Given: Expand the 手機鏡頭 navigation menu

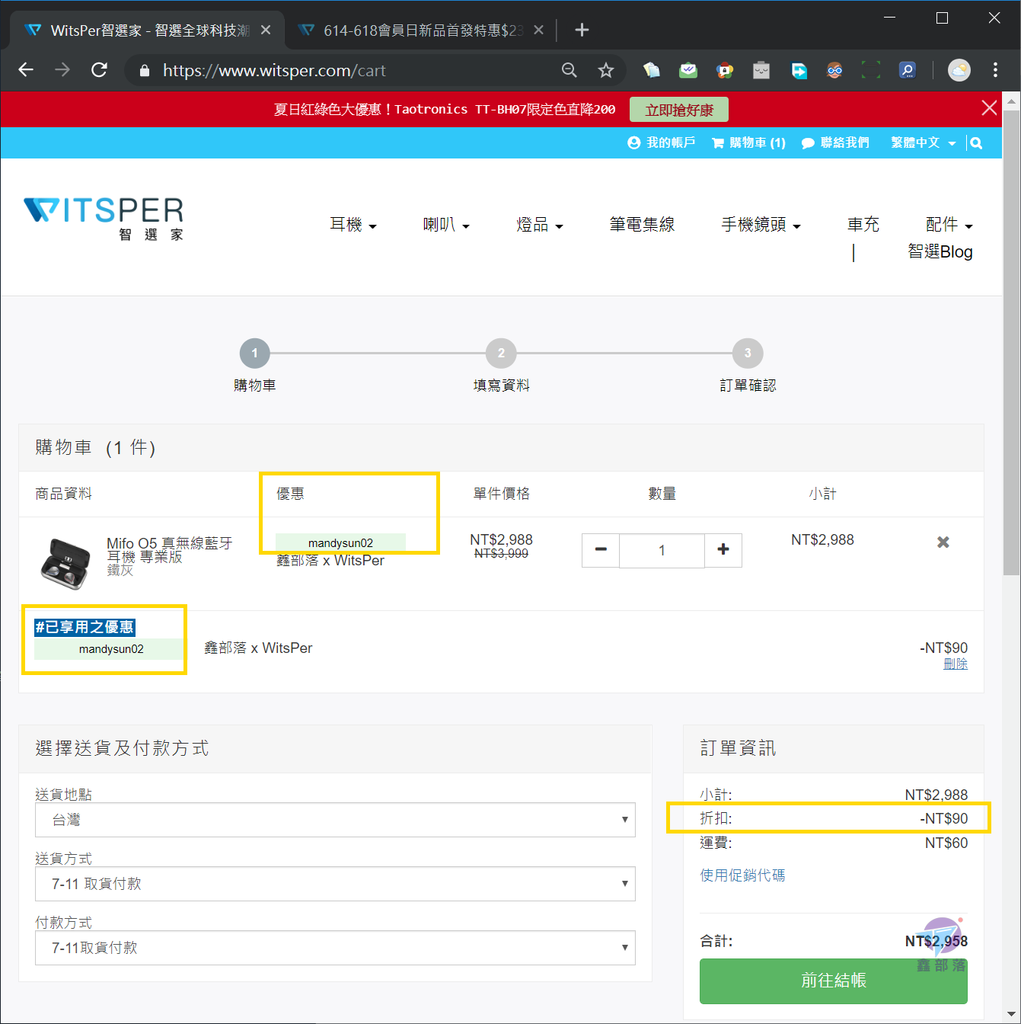Looking at the screenshot, I should (761, 225).
